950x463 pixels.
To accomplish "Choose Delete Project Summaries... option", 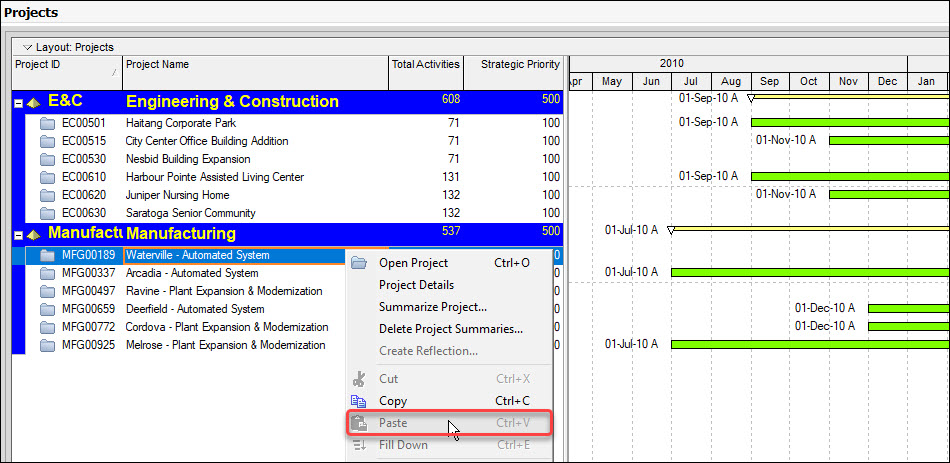I will click(450, 329).
